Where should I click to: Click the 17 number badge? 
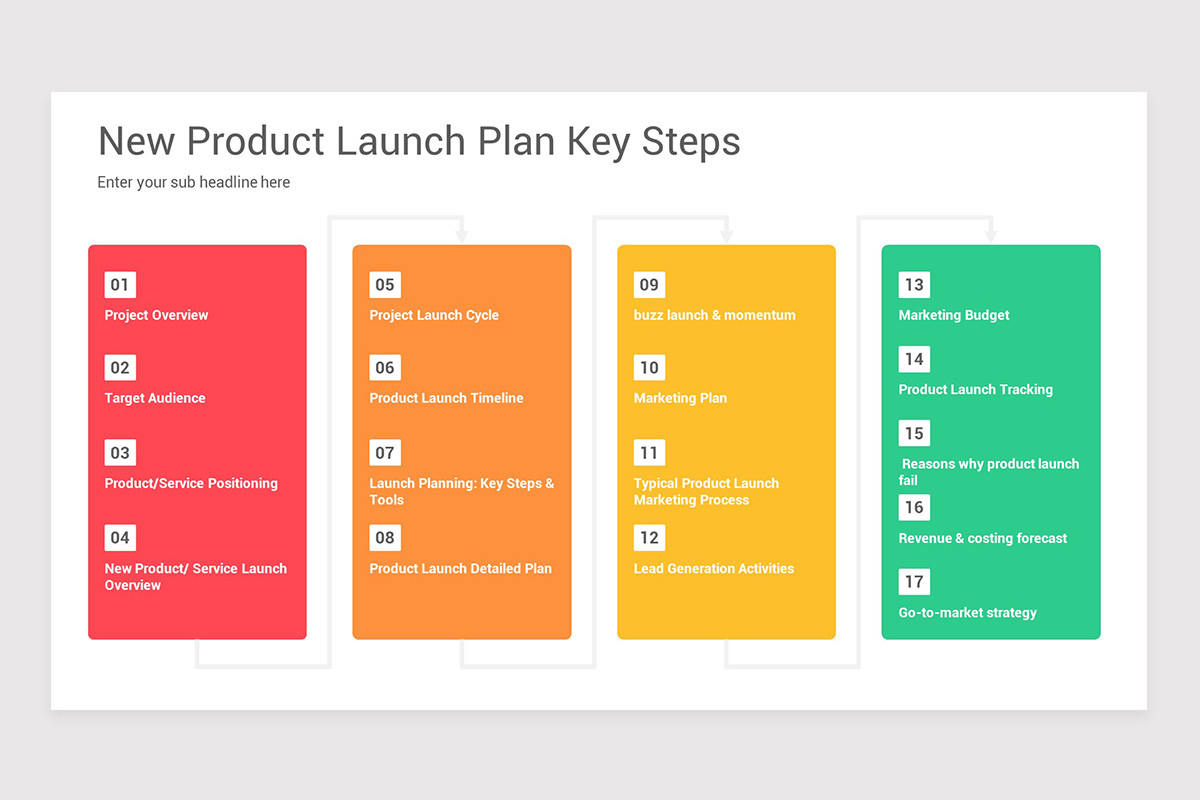[x=914, y=582]
